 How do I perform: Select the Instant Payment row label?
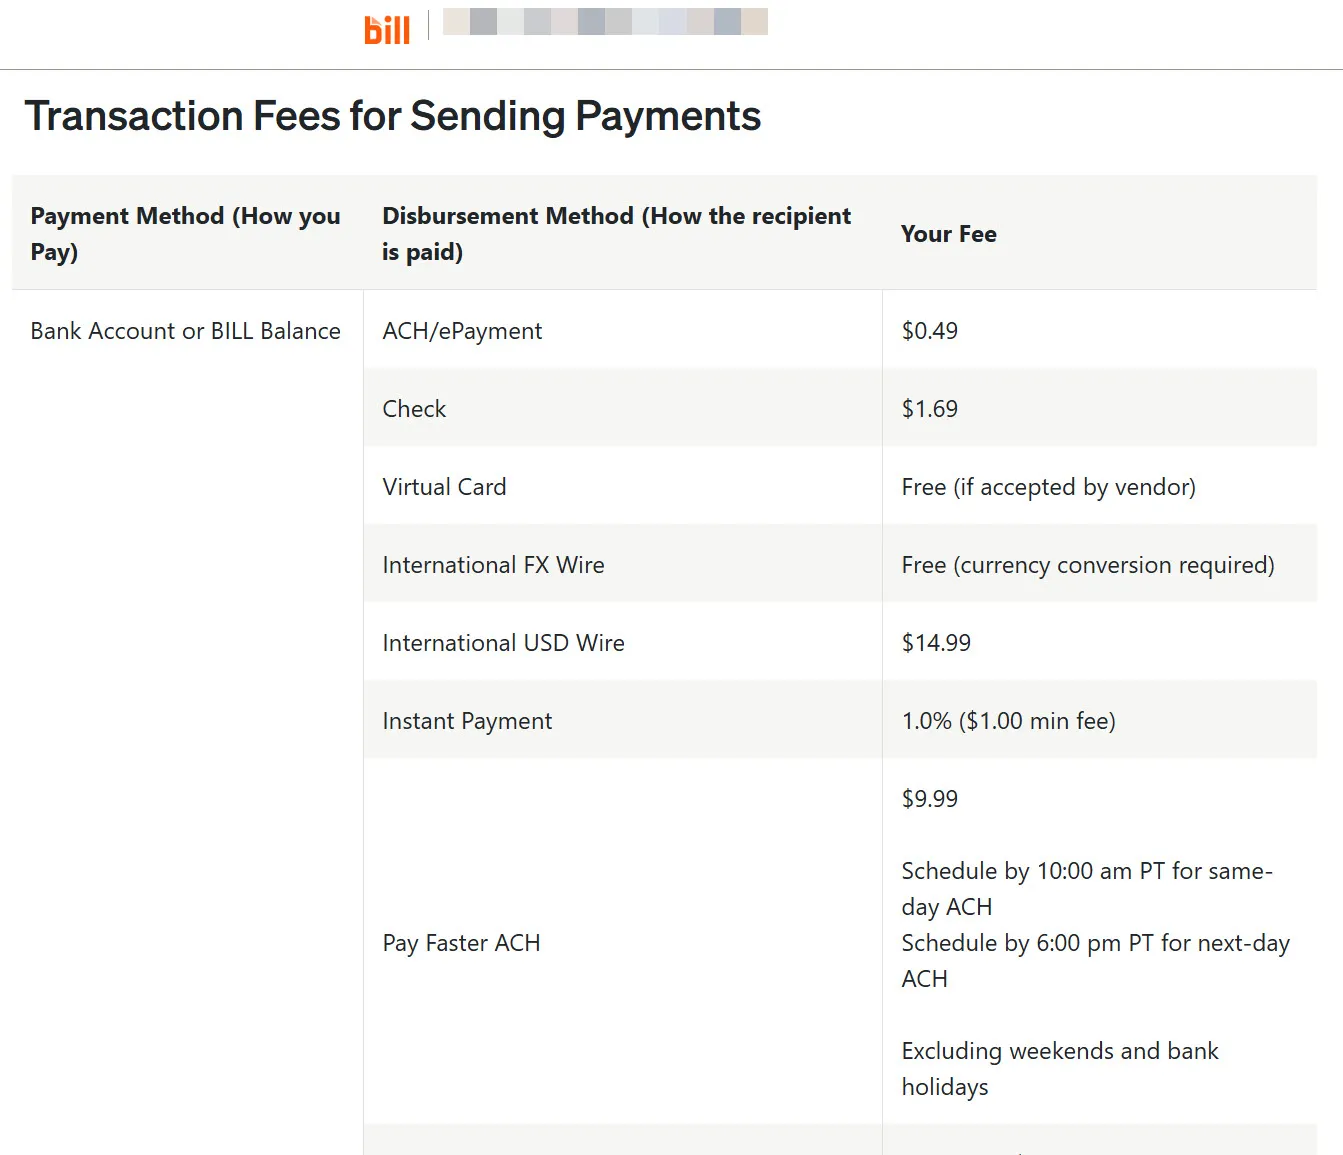(x=467, y=721)
